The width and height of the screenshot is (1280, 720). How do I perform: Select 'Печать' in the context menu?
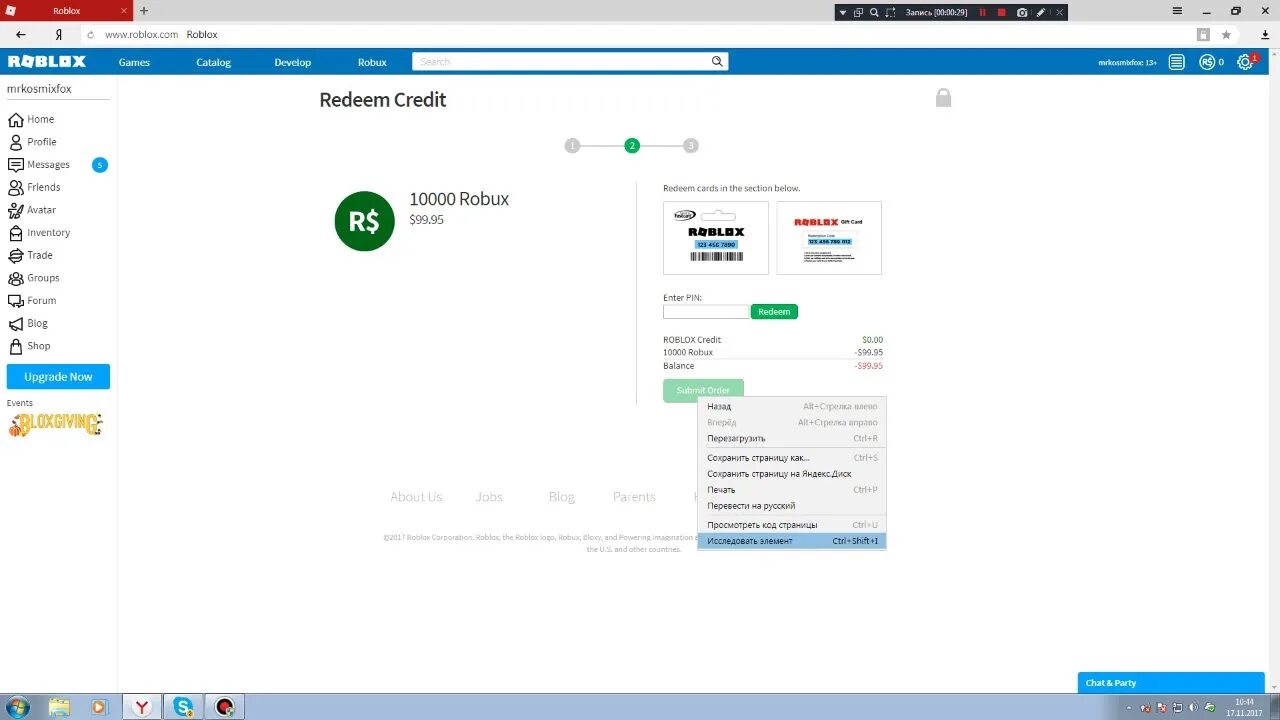point(791,490)
